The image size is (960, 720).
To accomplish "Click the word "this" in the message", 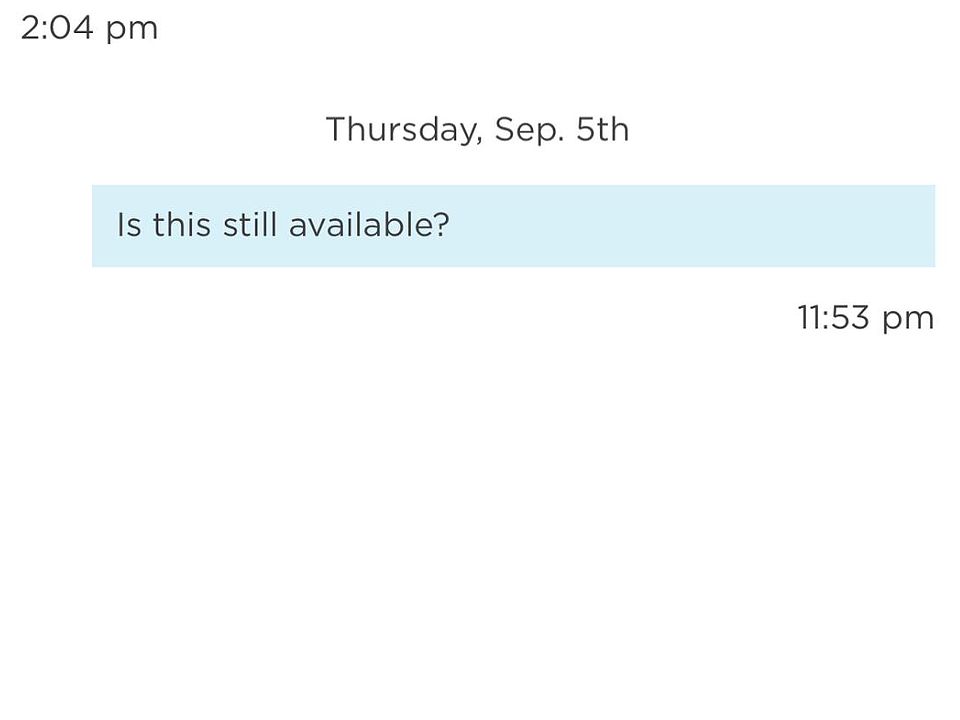I will (x=182, y=225).
